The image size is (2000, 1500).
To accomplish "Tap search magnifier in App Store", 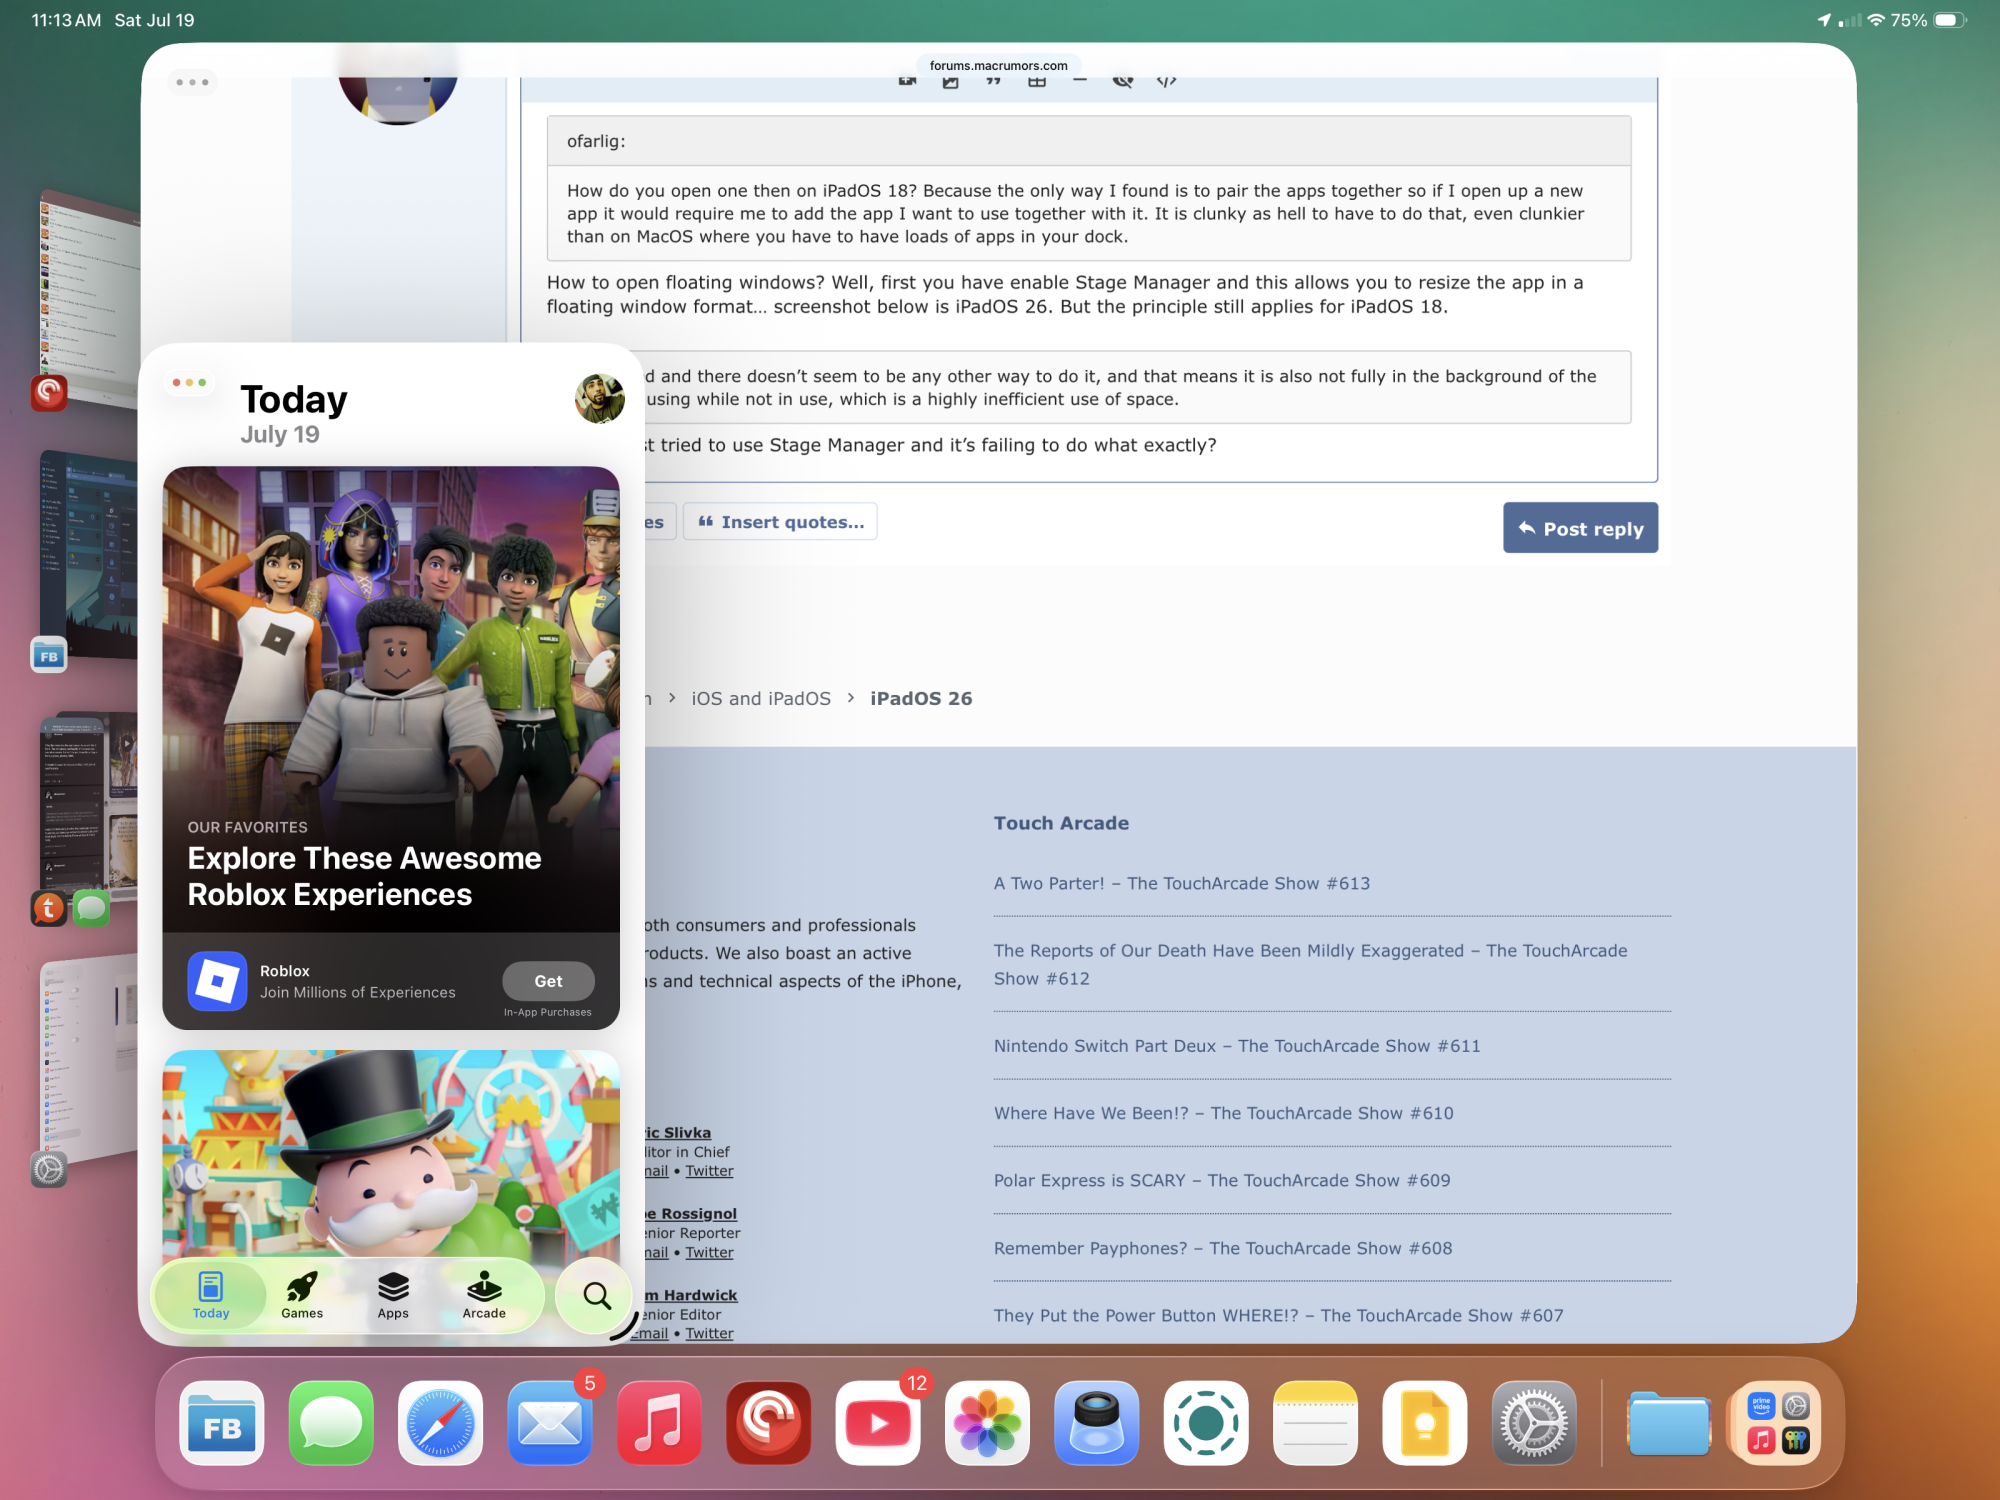I will pyautogui.click(x=596, y=1296).
